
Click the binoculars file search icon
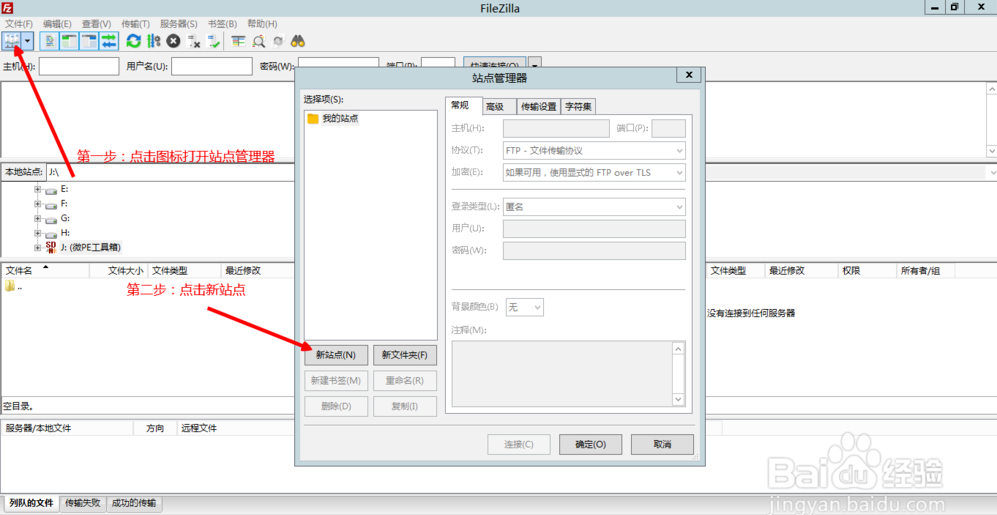pos(298,41)
